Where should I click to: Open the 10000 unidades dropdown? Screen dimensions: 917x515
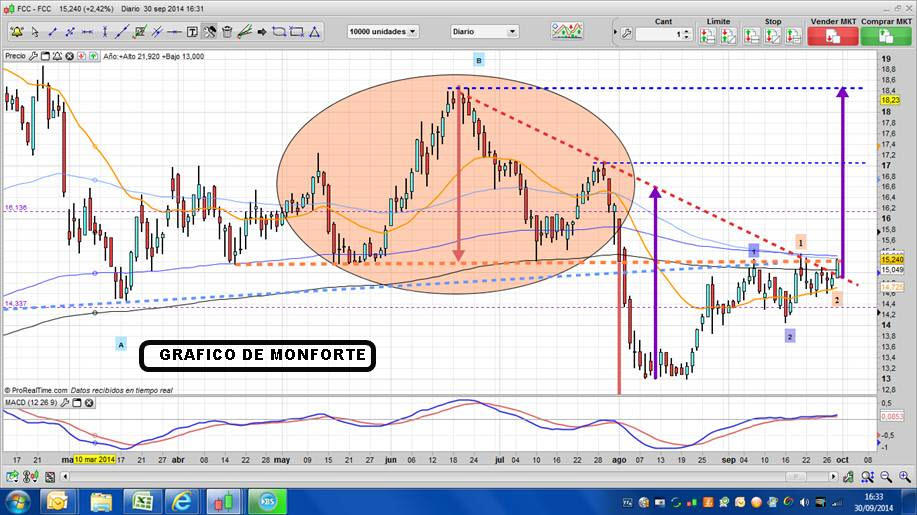pos(383,32)
